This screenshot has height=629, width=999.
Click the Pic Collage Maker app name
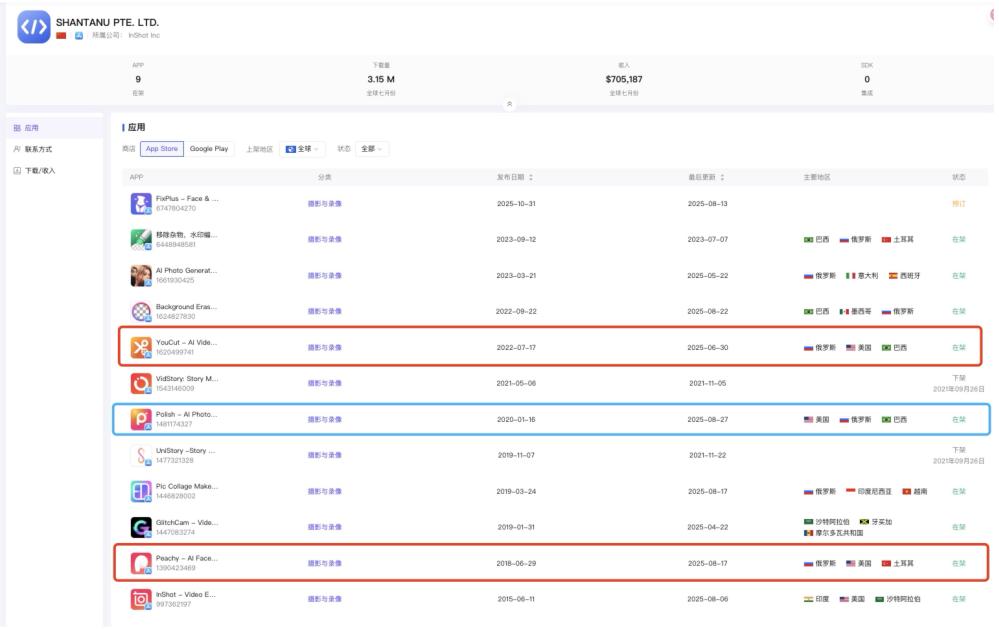(187, 486)
